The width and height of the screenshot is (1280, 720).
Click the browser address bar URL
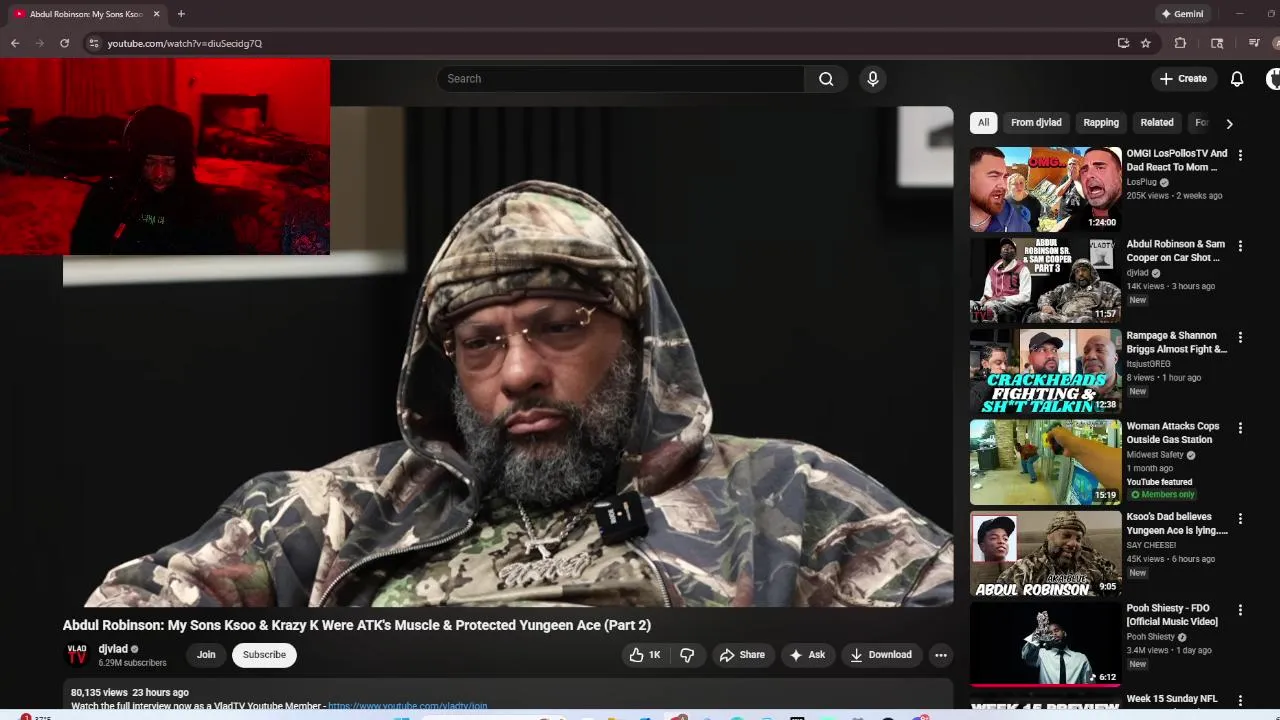185,44
